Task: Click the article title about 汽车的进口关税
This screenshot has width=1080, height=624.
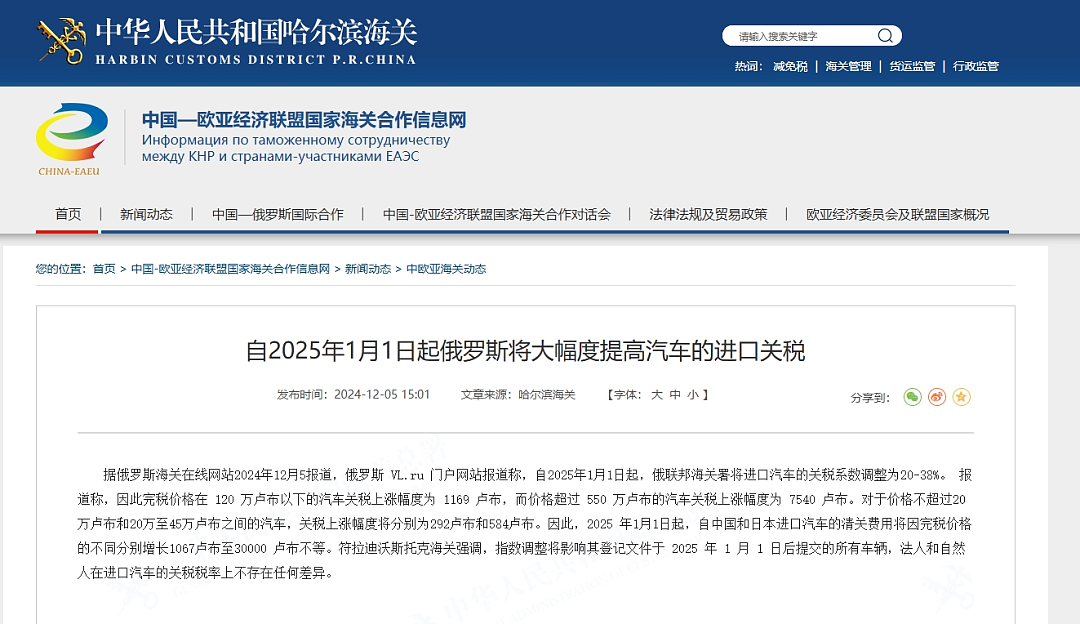Action: pos(526,351)
